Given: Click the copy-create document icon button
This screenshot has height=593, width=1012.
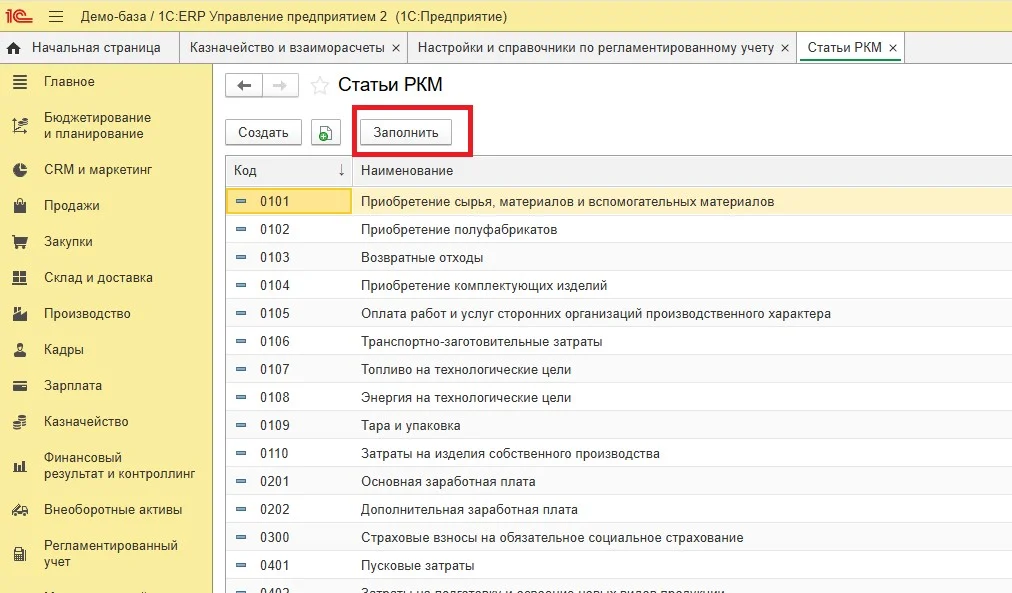Looking at the screenshot, I should pyautogui.click(x=325, y=132).
